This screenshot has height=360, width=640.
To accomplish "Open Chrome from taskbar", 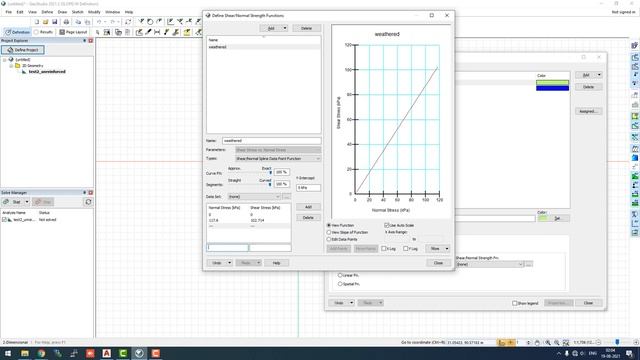I will tap(41, 353).
